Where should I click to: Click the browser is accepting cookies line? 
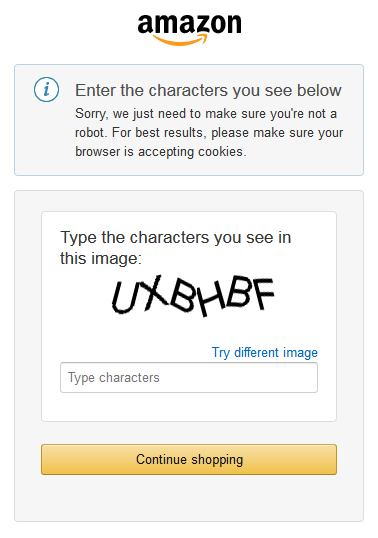click(x=161, y=152)
